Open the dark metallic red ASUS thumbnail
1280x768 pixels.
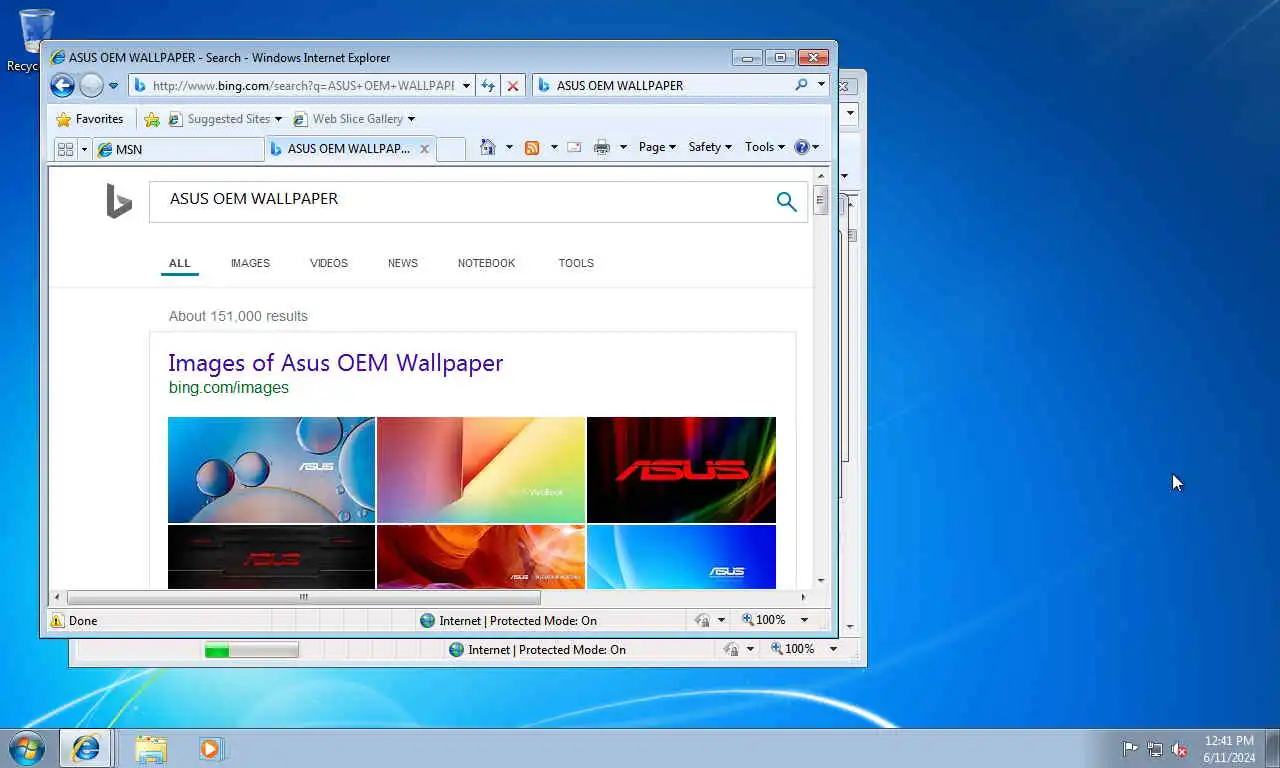(271, 557)
